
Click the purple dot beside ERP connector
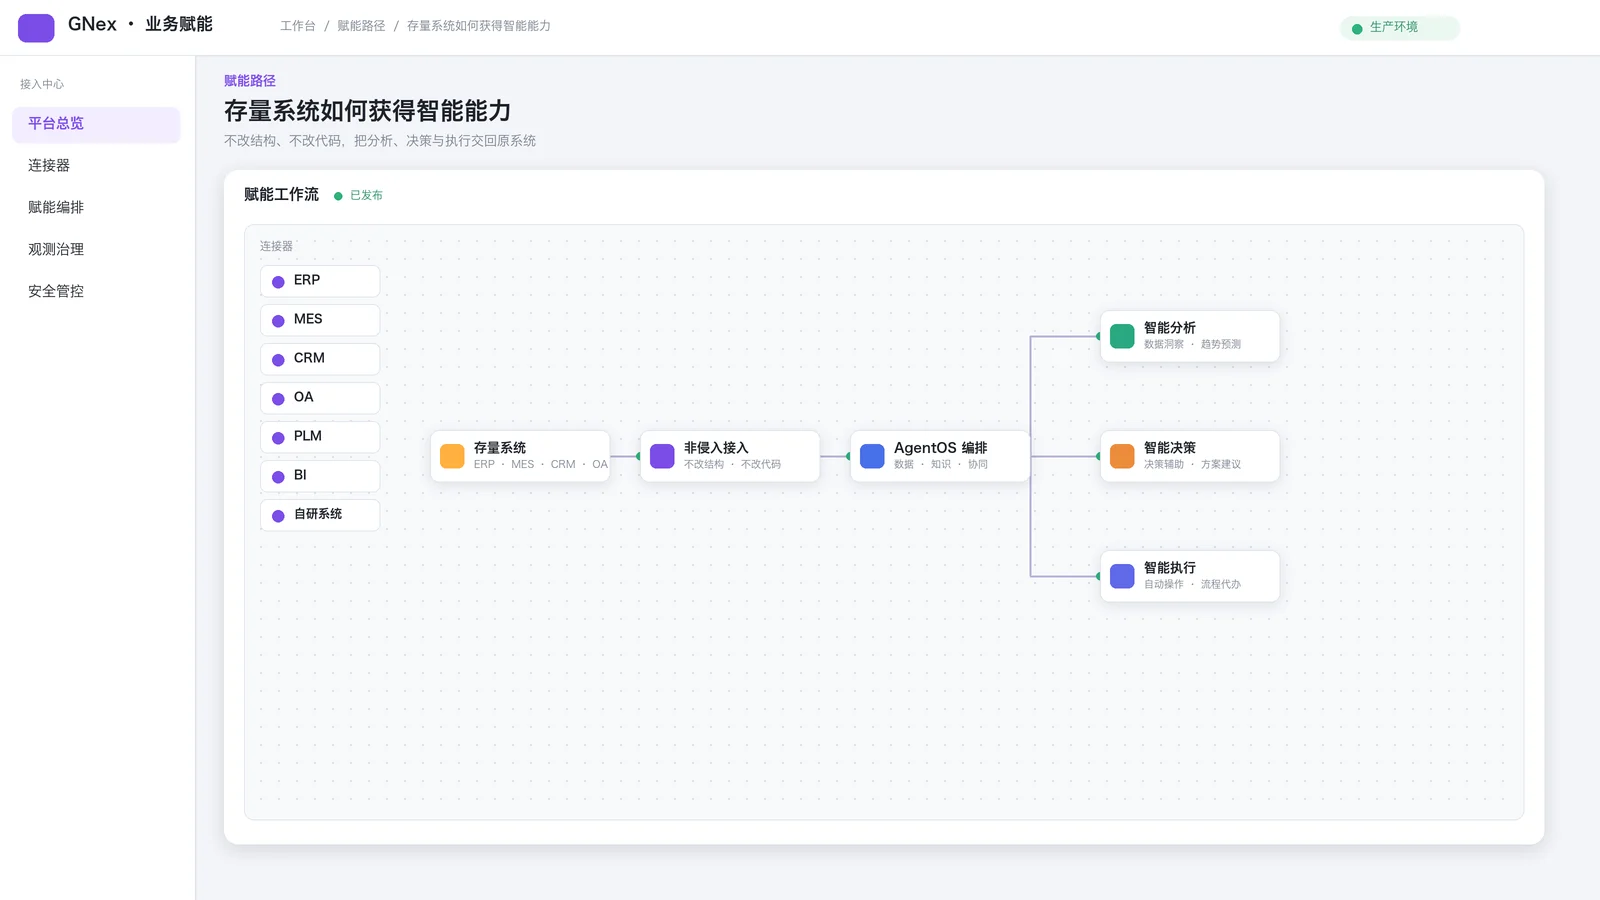pos(278,282)
